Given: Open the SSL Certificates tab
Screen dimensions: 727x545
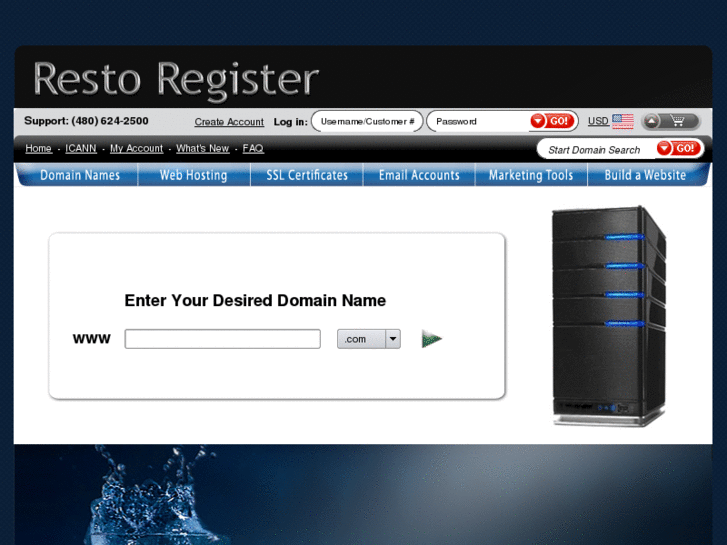Looking at the screenshot, I should [x=306, y=175].
